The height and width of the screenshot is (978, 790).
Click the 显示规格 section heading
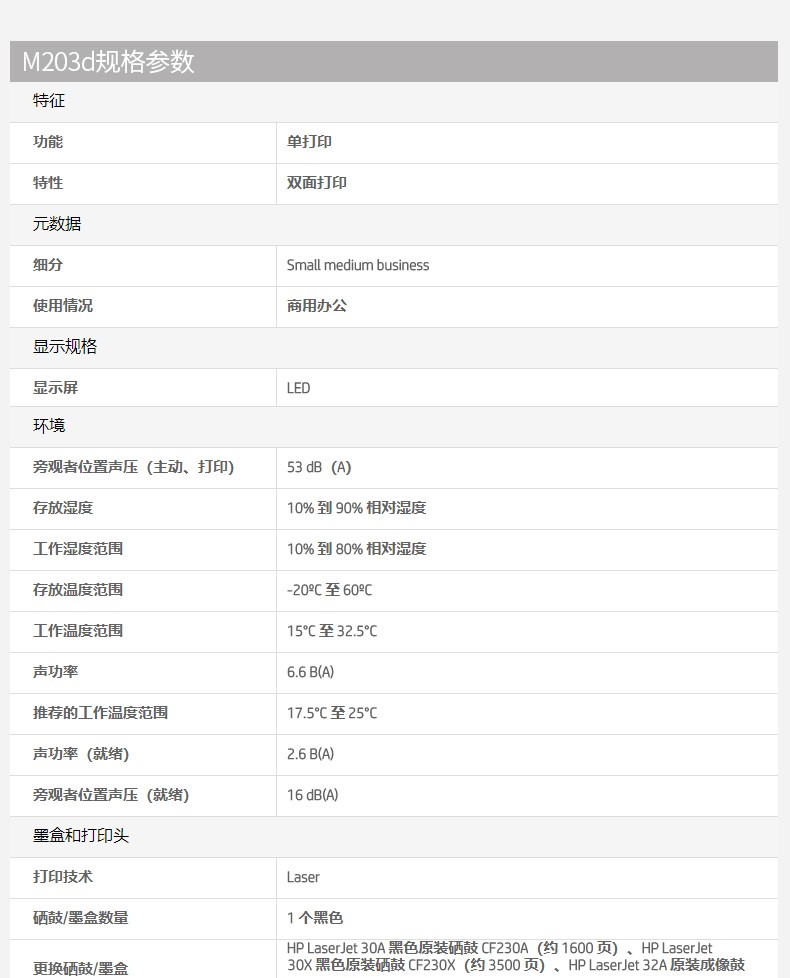point(65,347)
